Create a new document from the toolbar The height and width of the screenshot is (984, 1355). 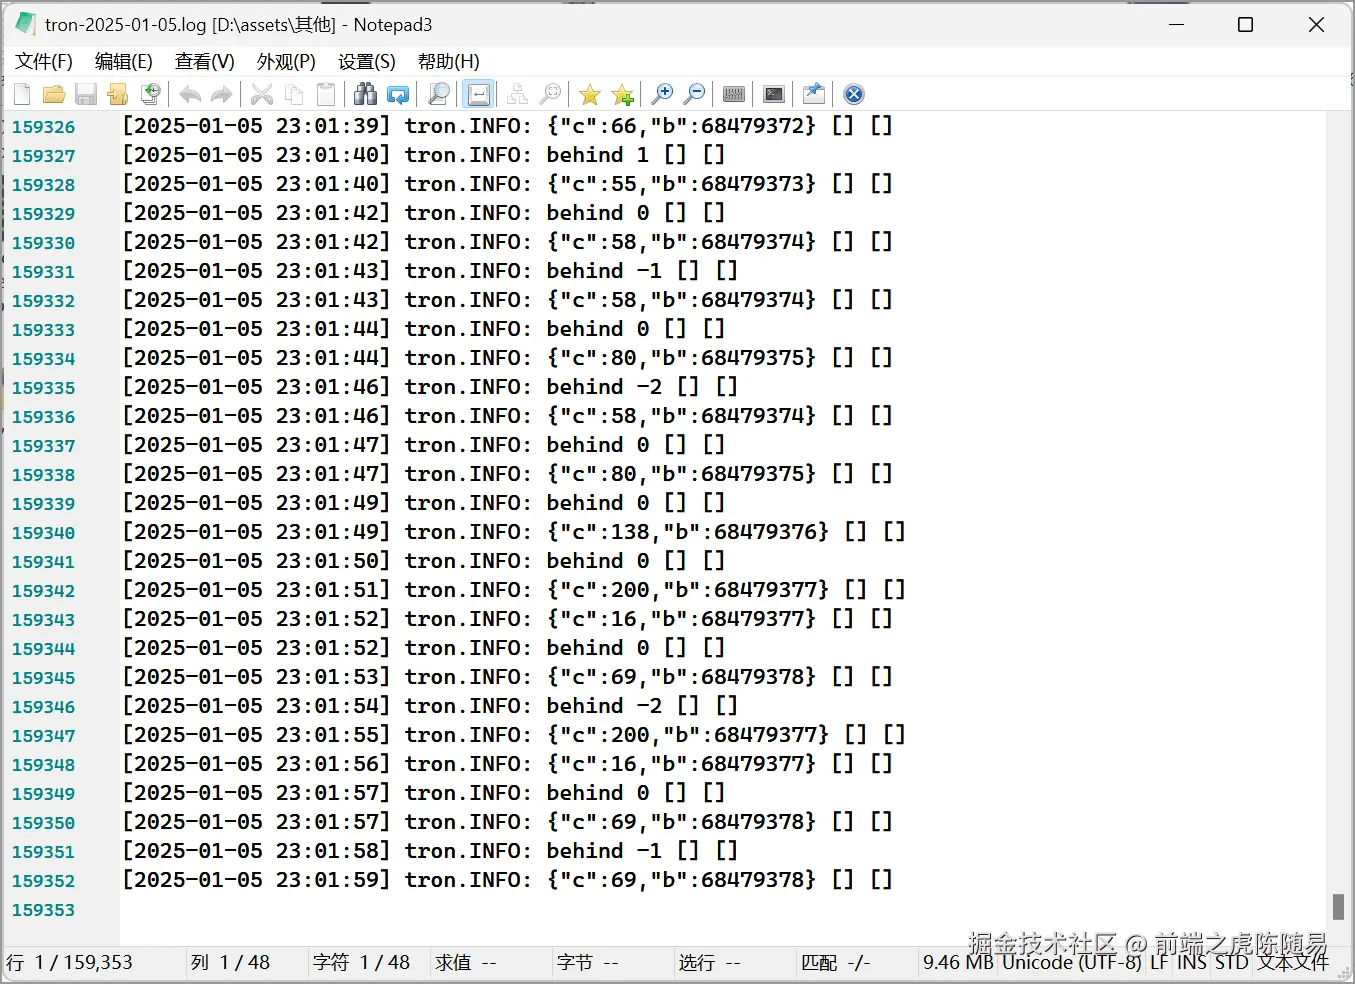(22, 94)
